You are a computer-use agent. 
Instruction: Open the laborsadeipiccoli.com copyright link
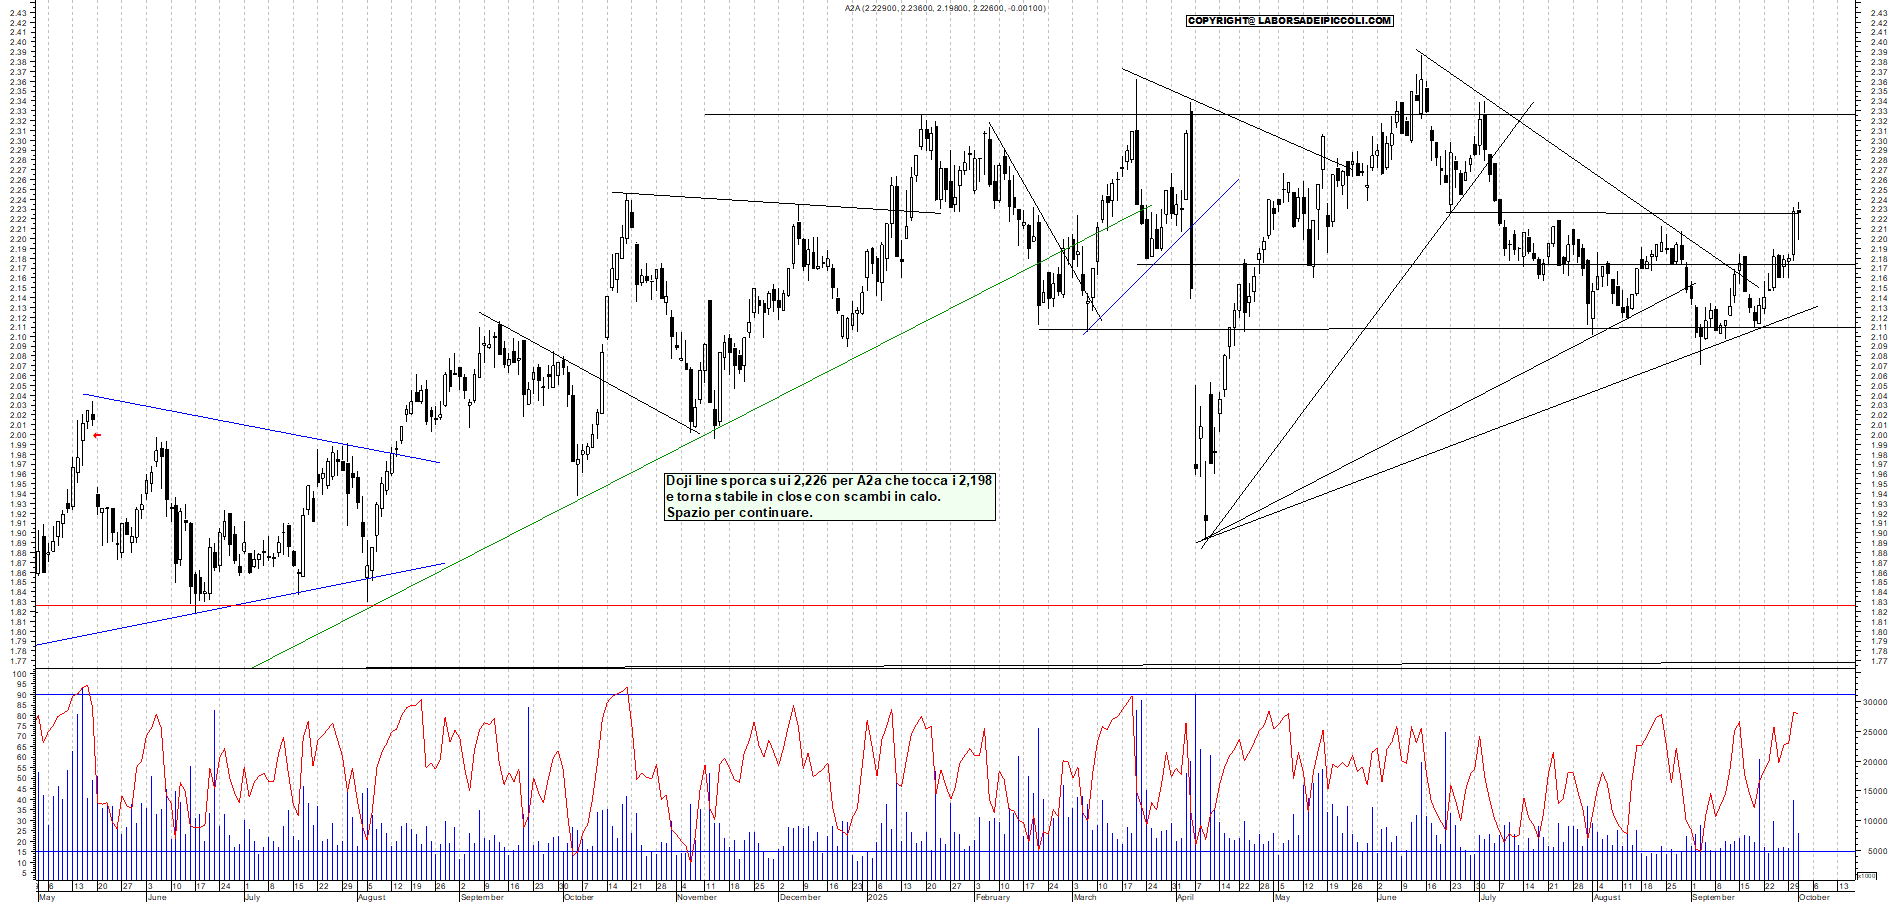[x=1289, y=20]
